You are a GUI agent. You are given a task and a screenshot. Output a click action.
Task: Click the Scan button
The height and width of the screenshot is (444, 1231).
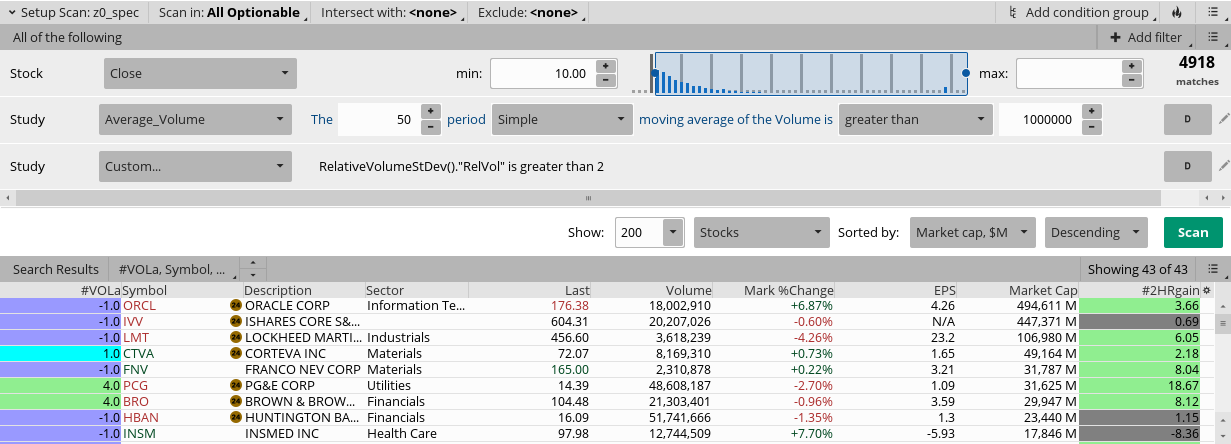[x=1193, y=232]
